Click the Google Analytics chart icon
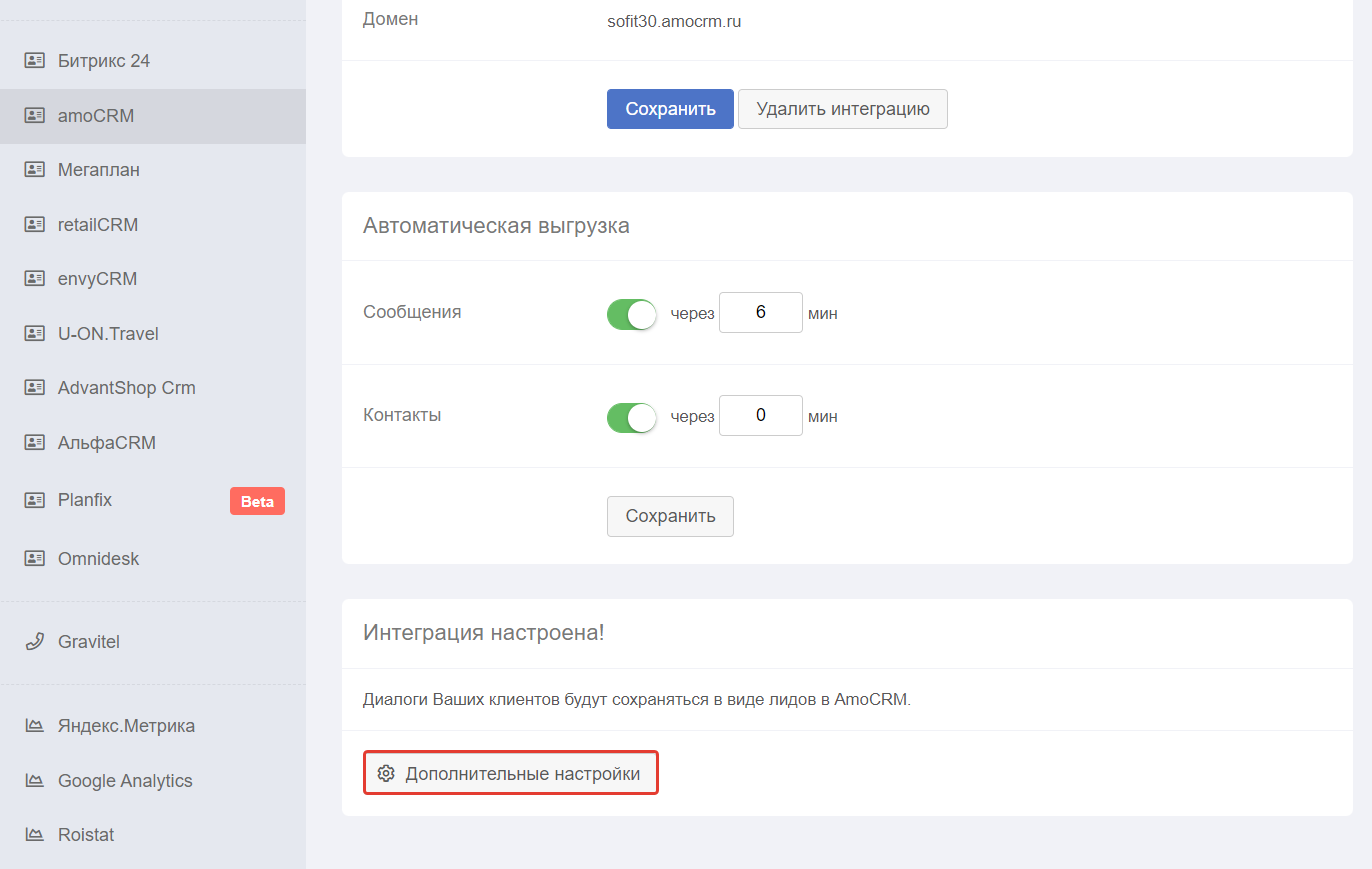1372x869 pixels. [35, 781]
